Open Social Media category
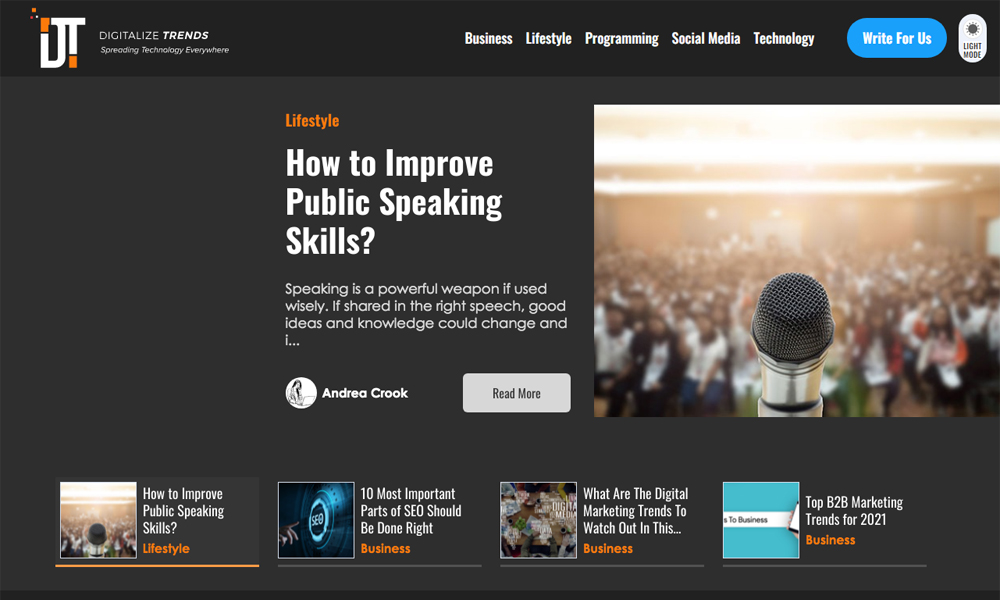 click(705, 39)
